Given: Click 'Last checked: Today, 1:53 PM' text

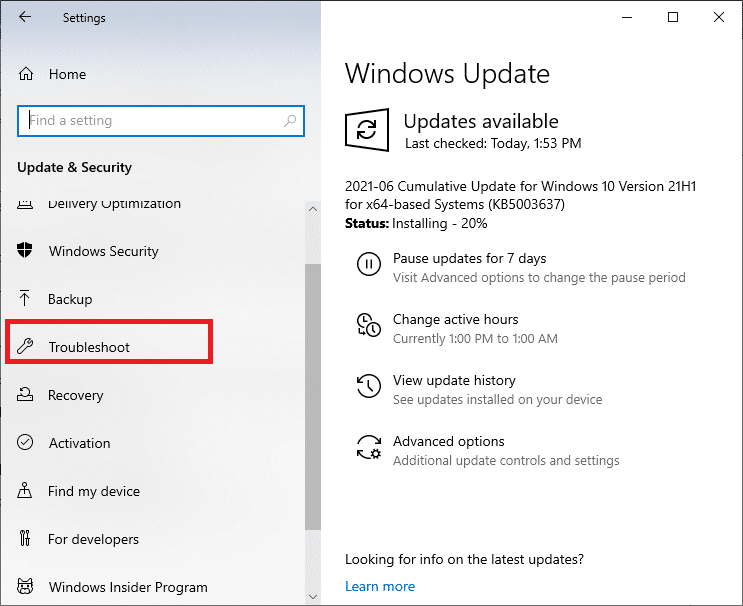Looking at the screenshot, I should click(493, 143).
